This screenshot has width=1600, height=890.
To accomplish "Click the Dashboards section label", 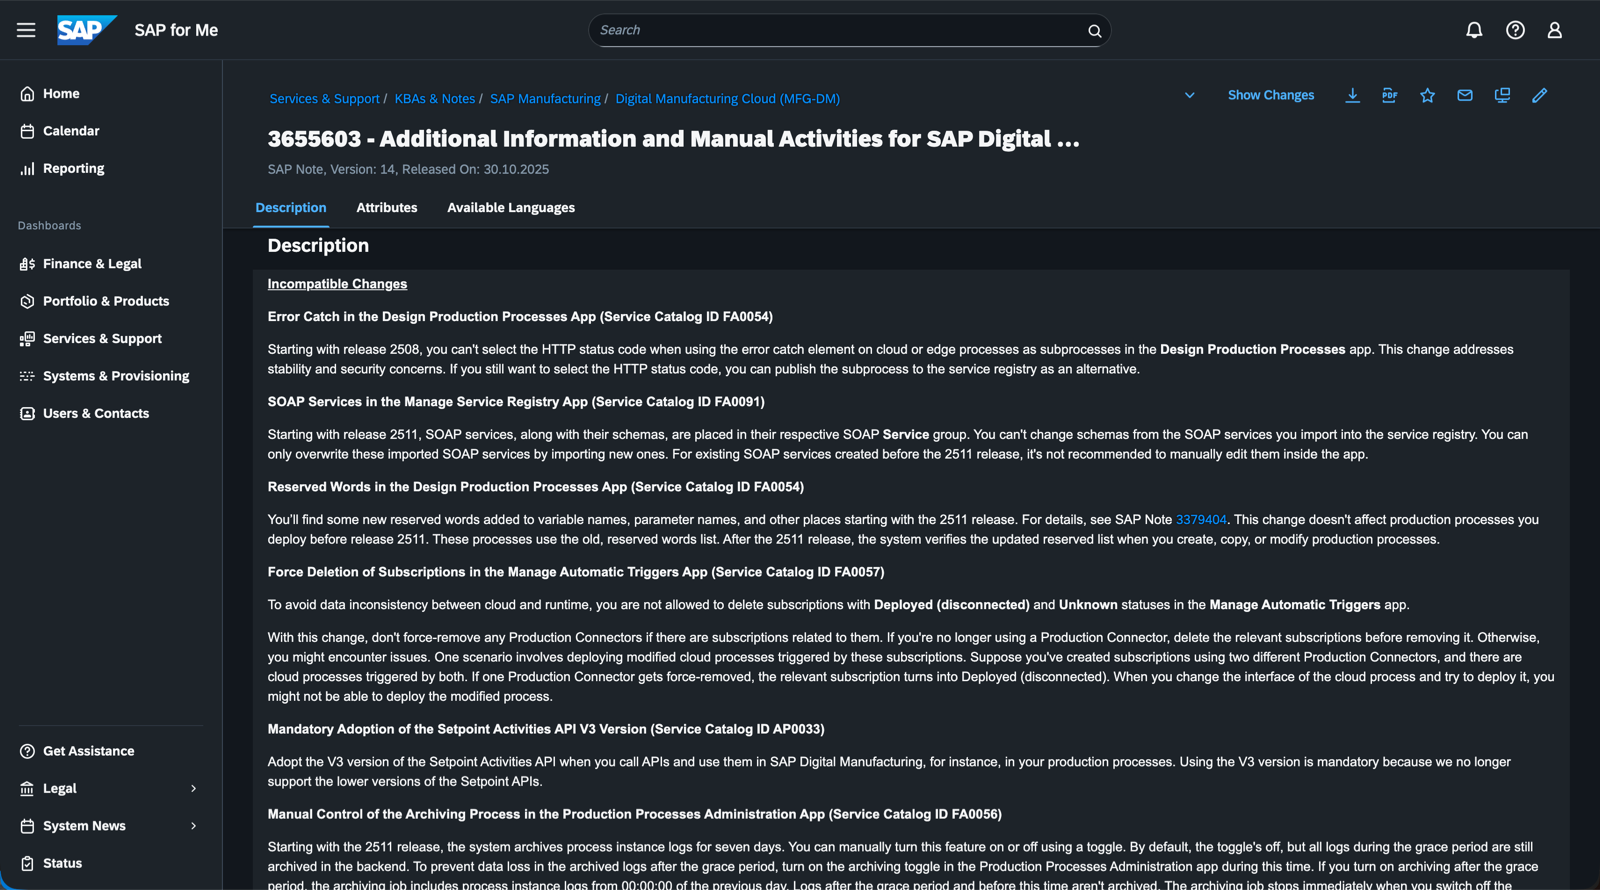I will (x=49, y=226).
